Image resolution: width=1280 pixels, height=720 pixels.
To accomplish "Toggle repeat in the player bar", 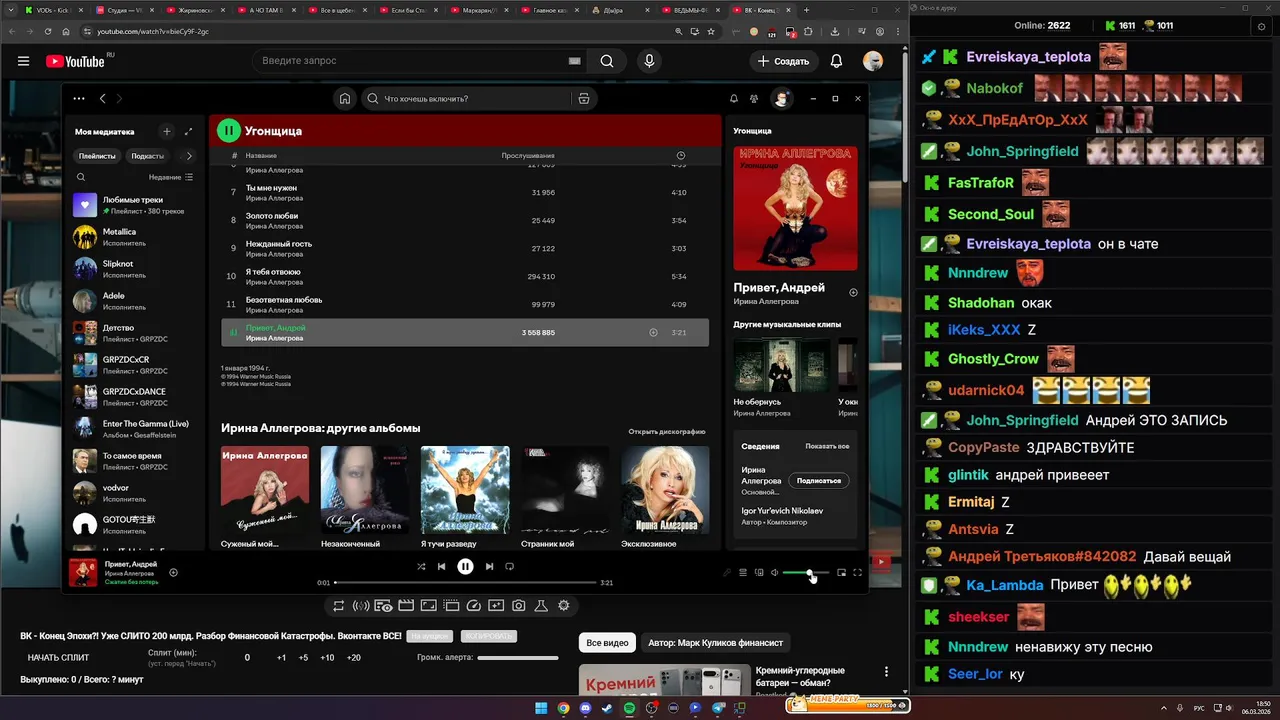I will click(x=509, y=566).
